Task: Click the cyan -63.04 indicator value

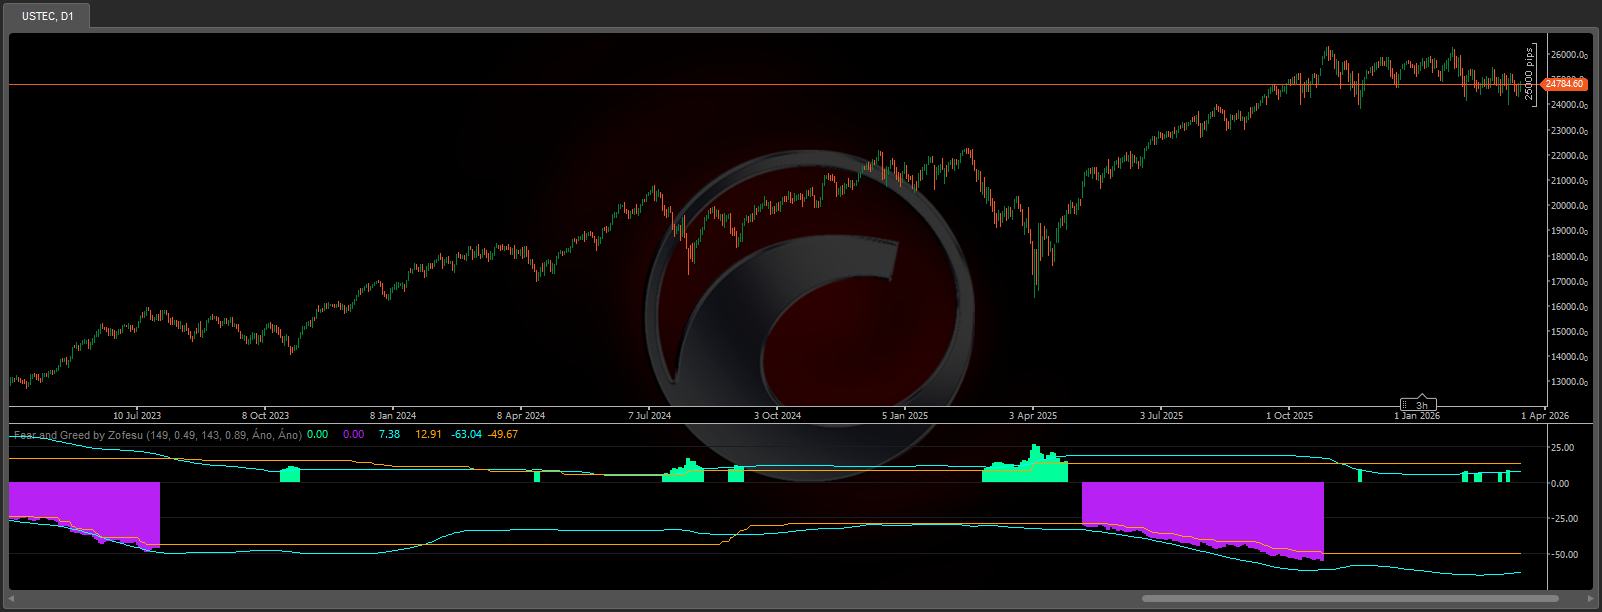Action: pyautogui.click(x=466, y=435)
